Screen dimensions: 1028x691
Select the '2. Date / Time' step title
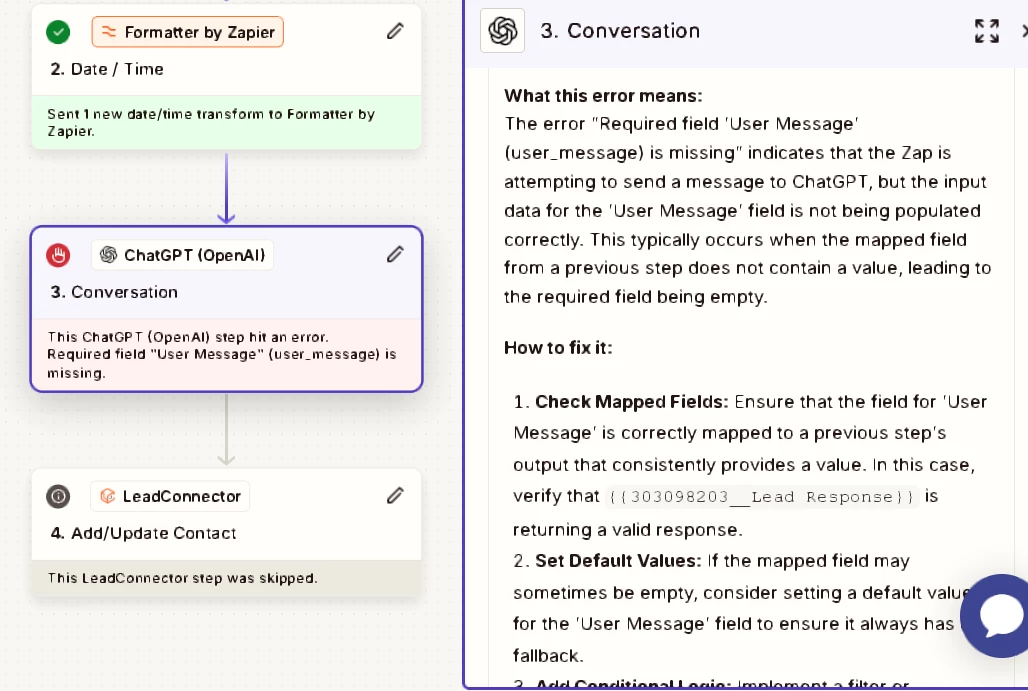(107, 69)
